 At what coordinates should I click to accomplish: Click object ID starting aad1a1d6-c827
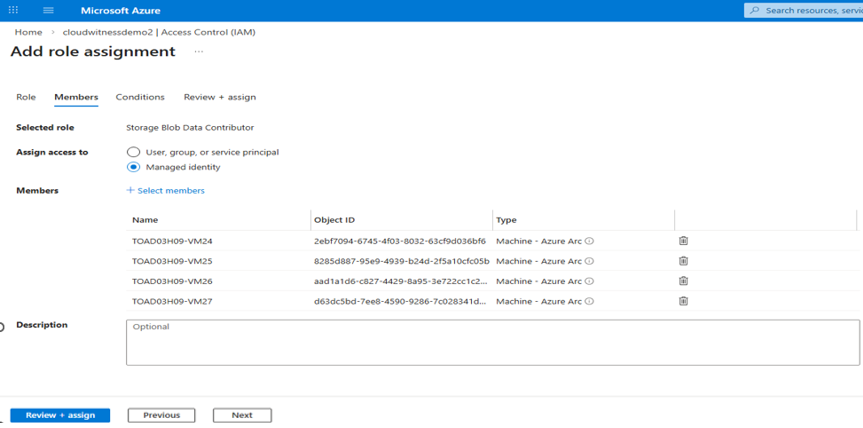[401, 281]
